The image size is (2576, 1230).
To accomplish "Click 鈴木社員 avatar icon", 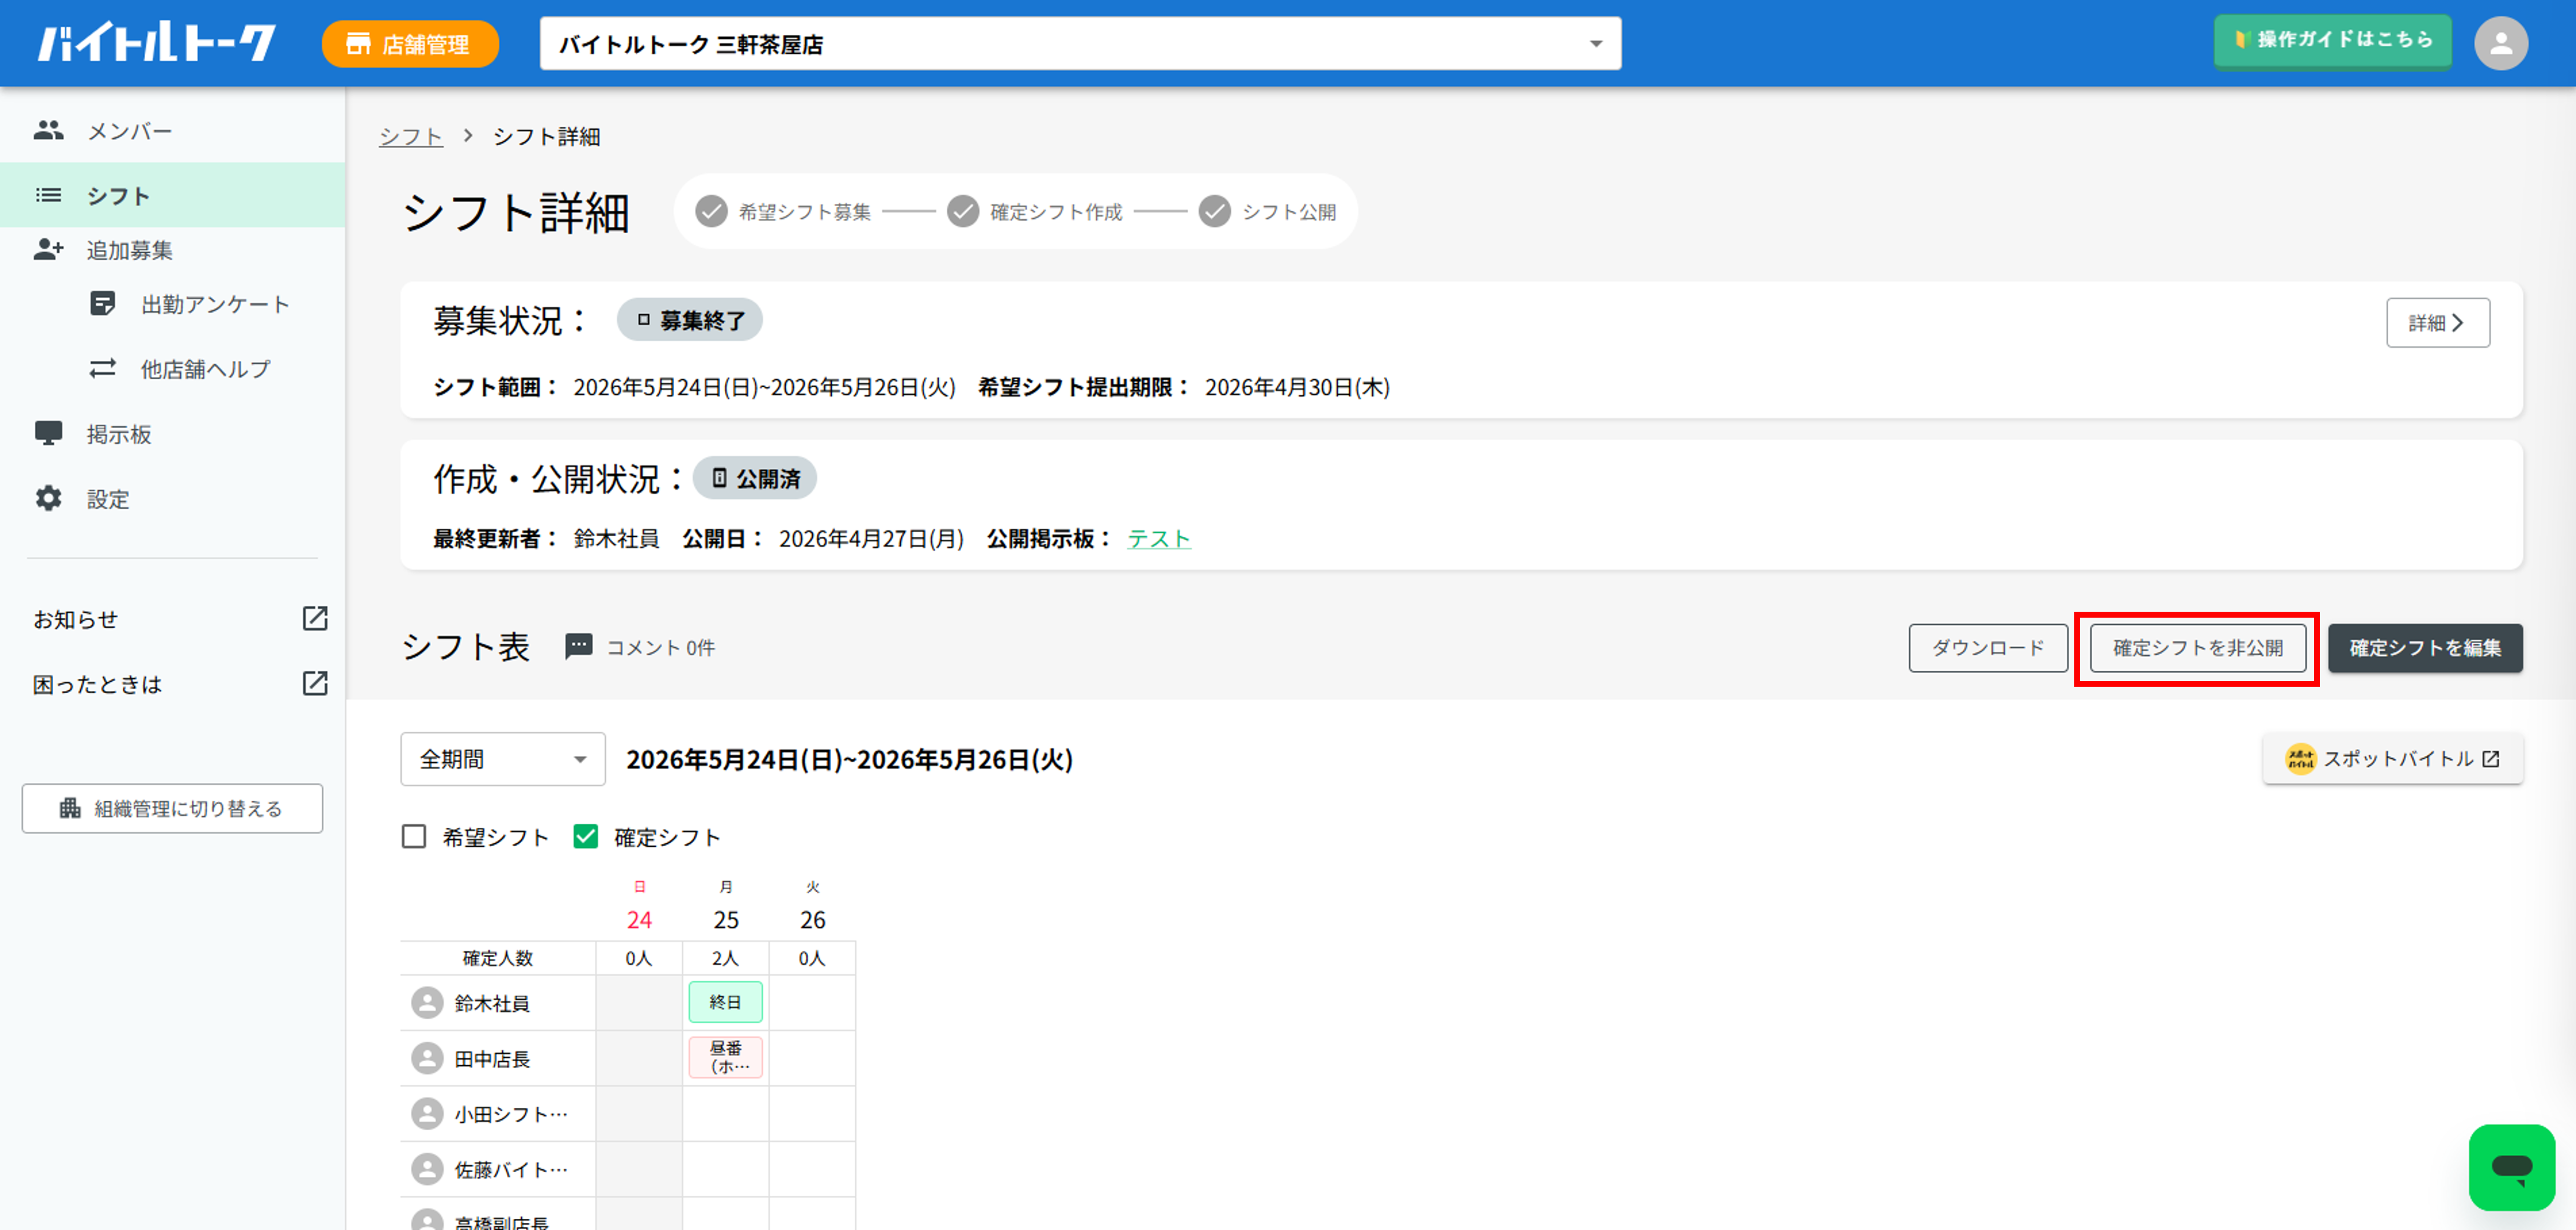I will [427, 1002].
